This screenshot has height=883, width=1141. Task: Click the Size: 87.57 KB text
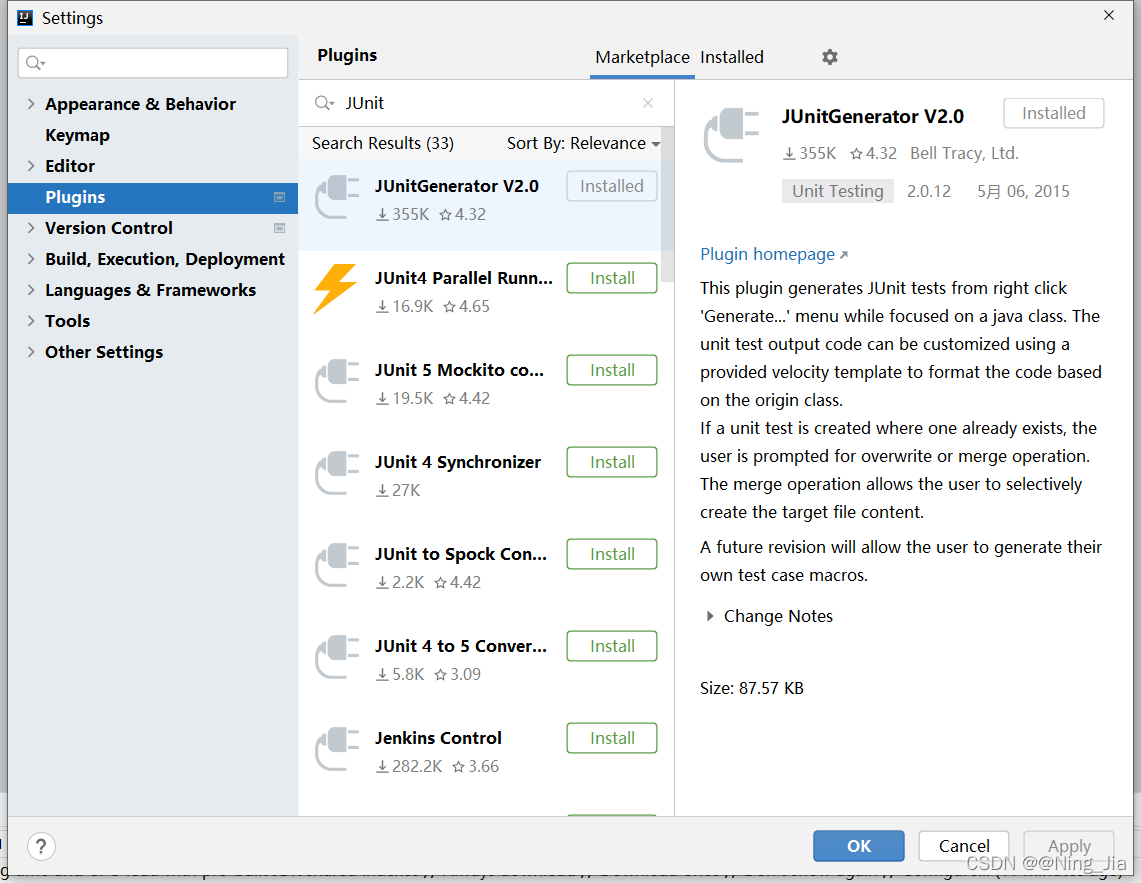point(752,689)
